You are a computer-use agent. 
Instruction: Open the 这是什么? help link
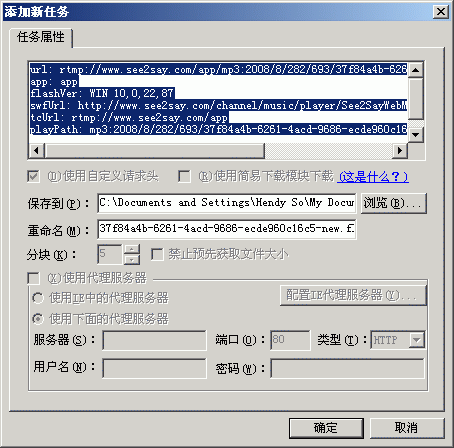pos(373,176)
